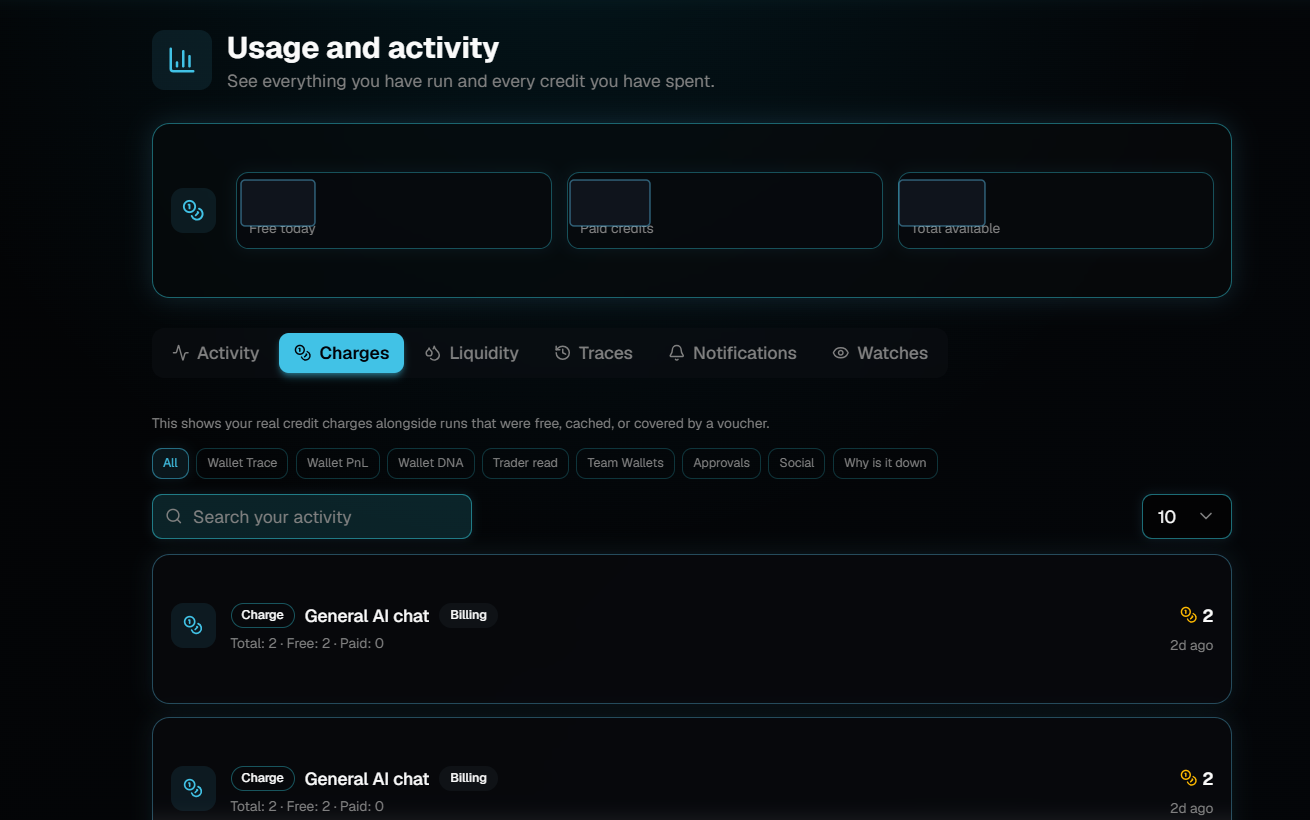
Task: Click the history clock icon on the Traces tab
Action: 562,353
